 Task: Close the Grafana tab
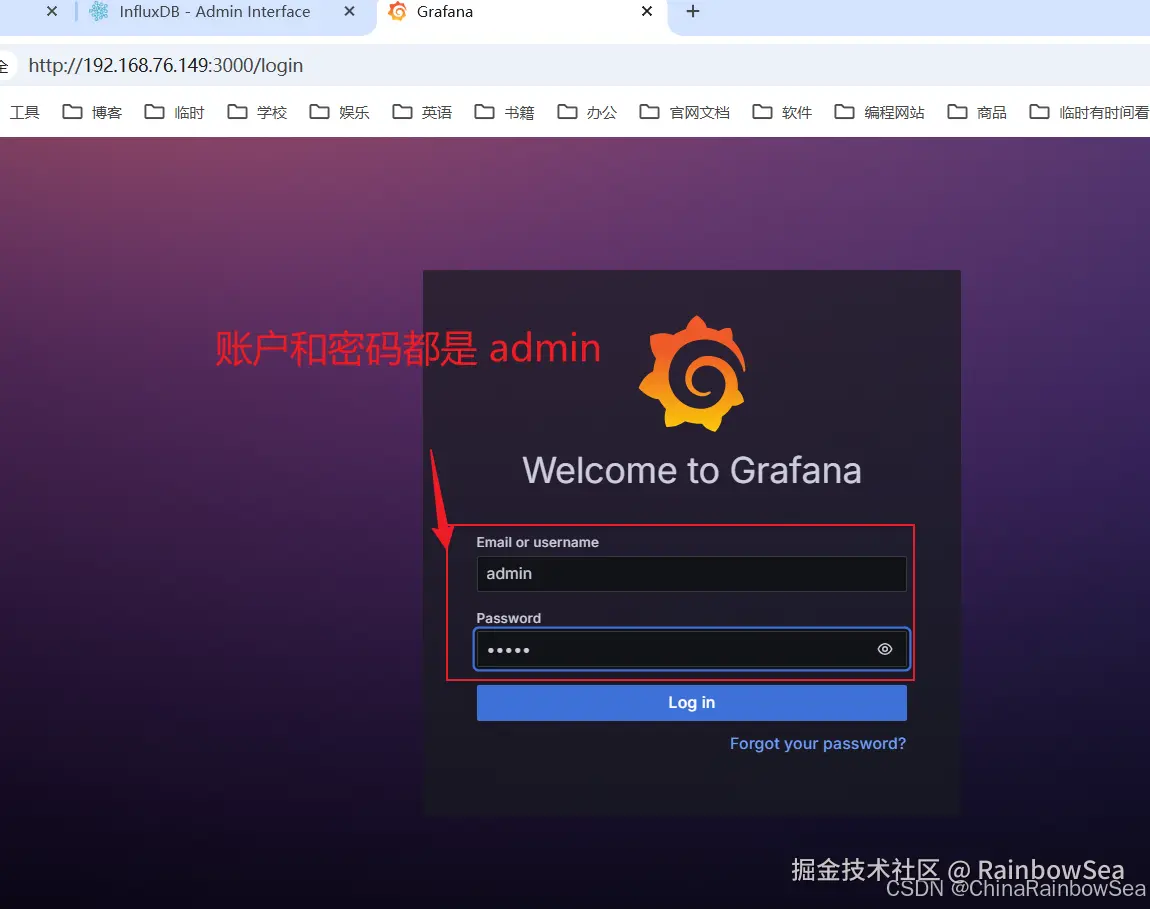646,12
